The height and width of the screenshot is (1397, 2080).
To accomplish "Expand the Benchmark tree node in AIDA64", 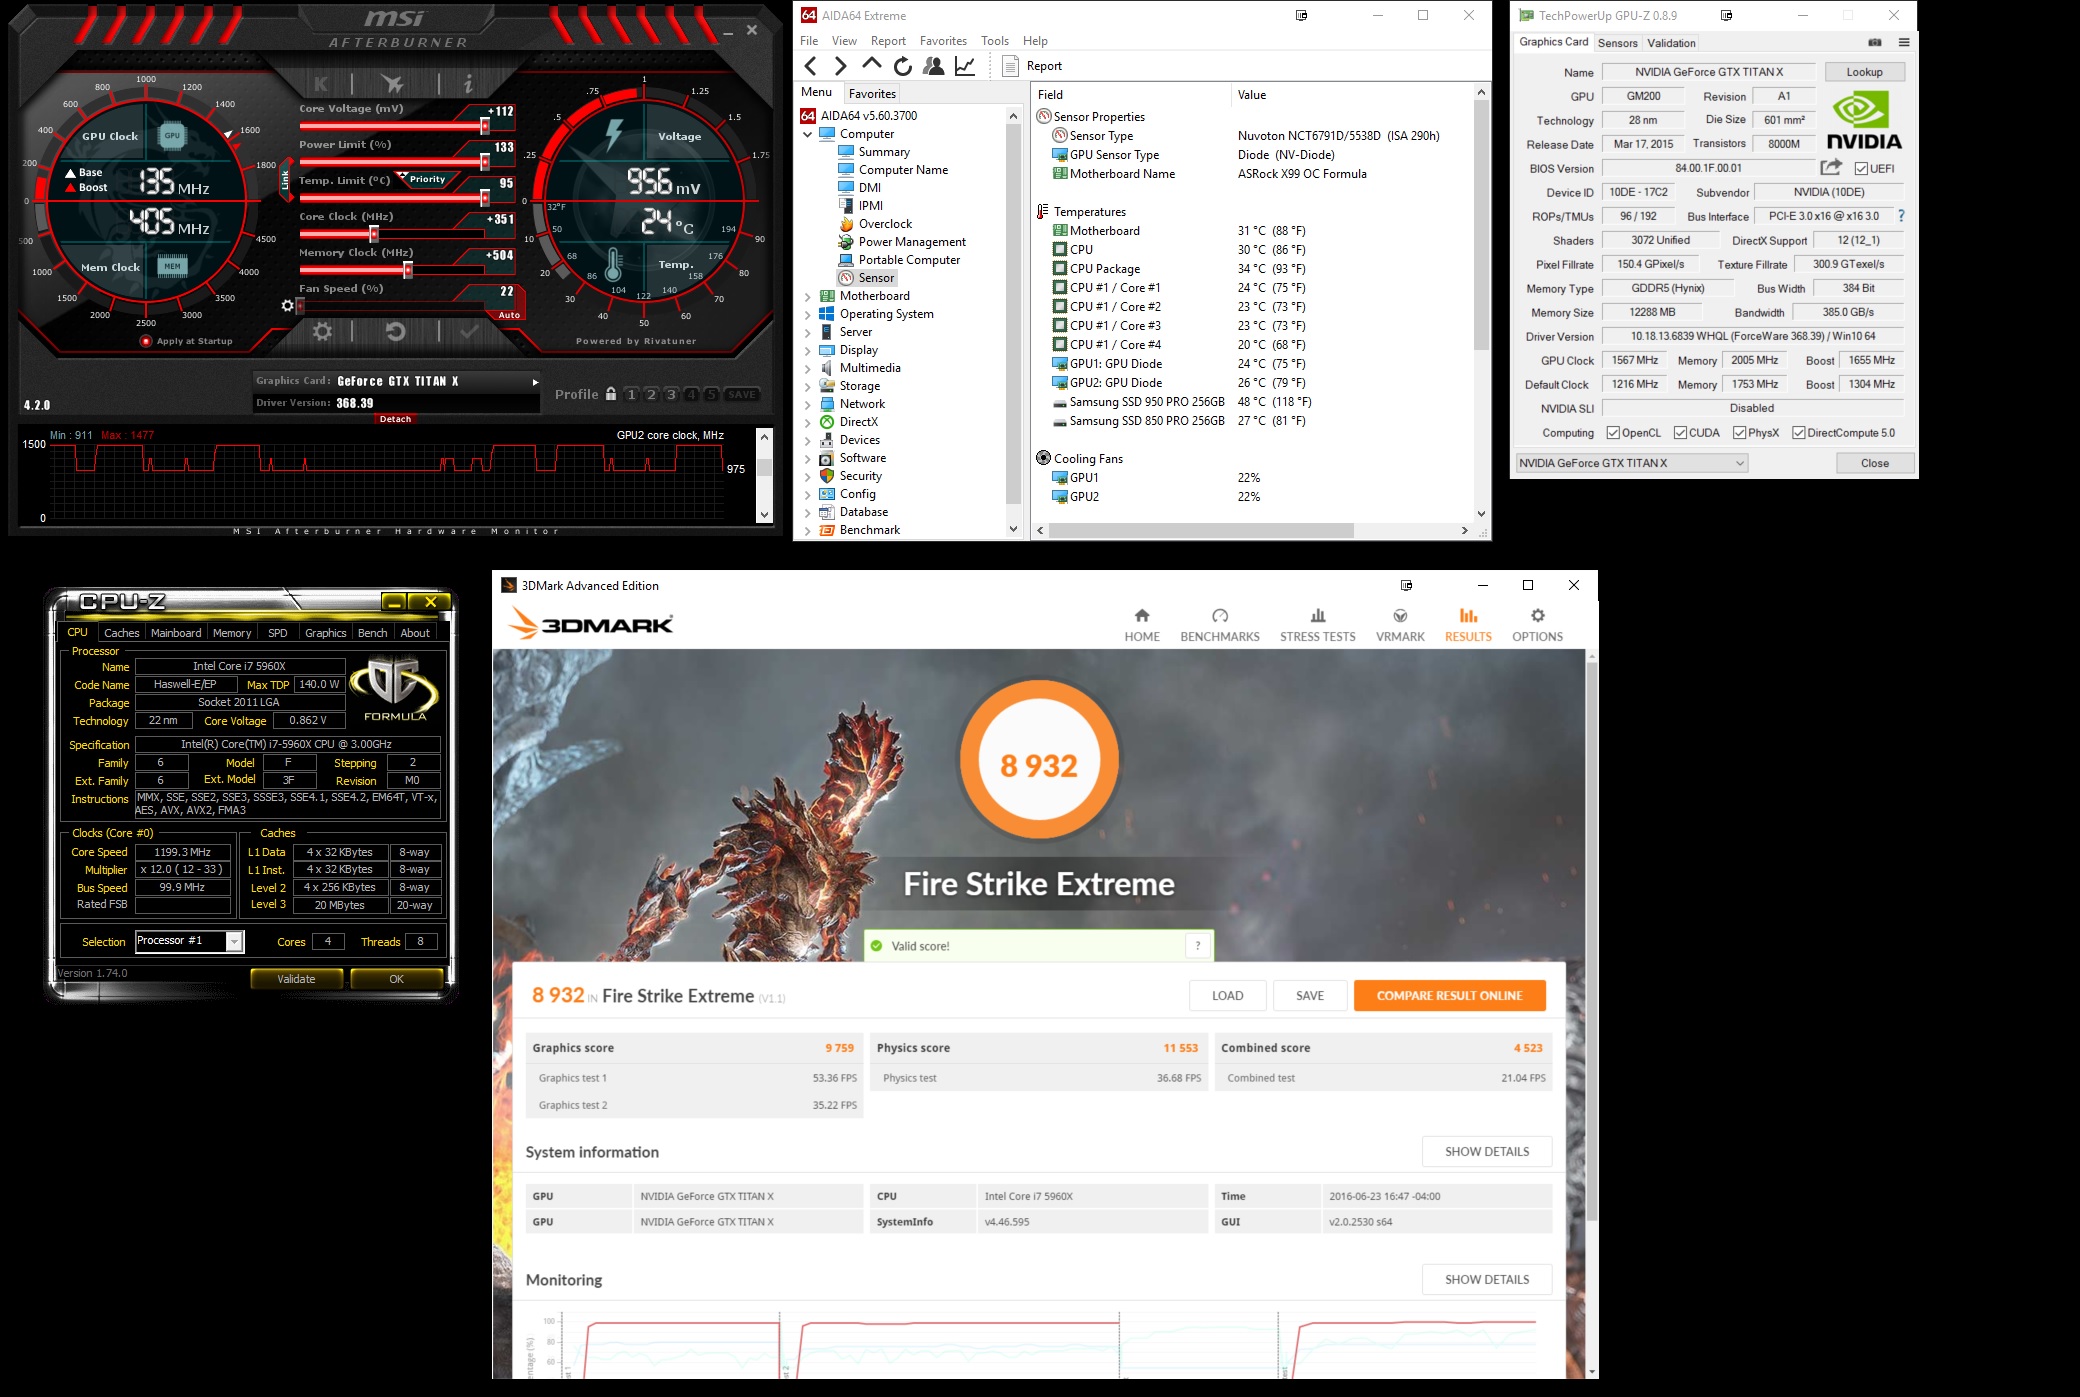I will pos(808,530).
